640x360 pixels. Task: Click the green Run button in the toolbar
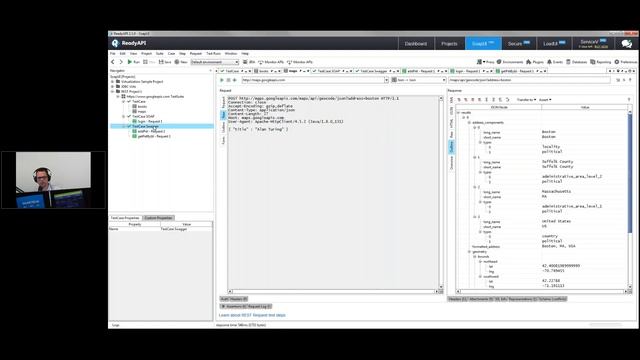(133, 62)
